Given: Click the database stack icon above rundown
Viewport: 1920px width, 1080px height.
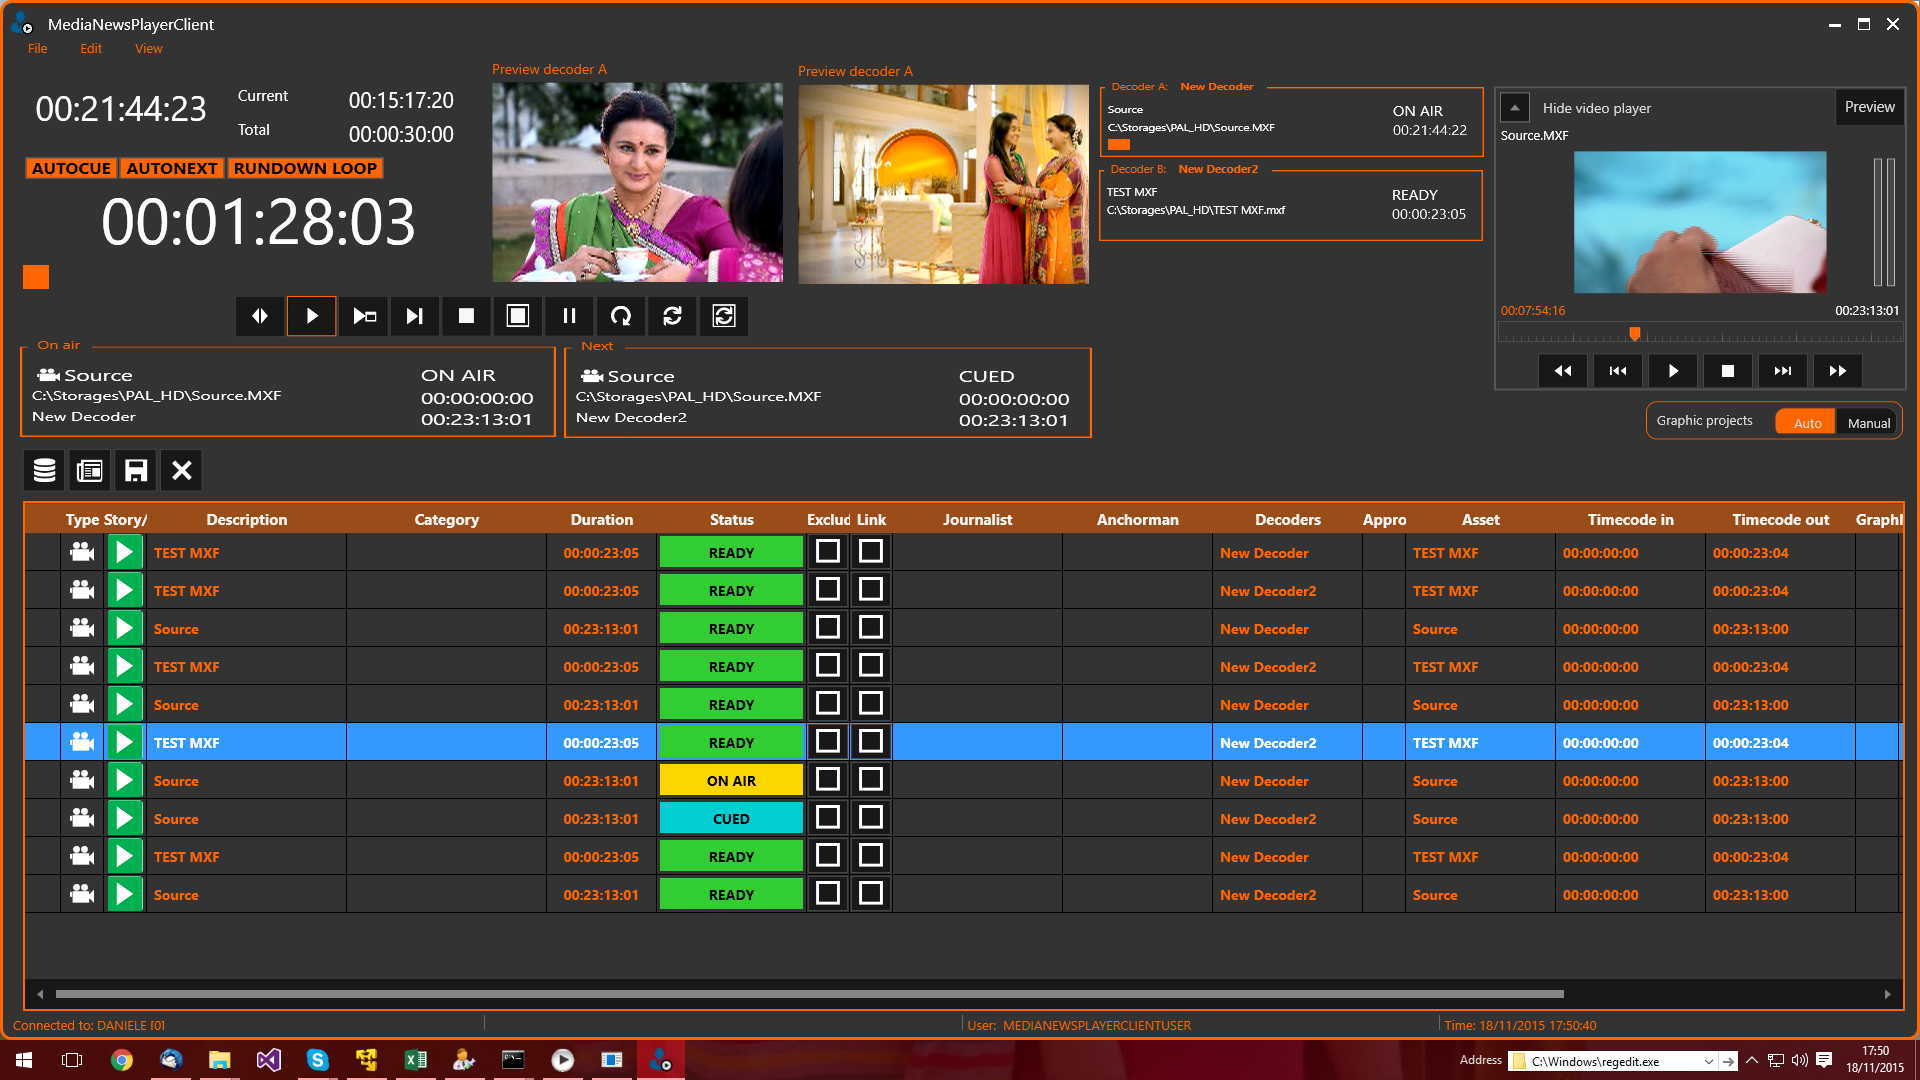Looking at the screenshot, I should [44, 470].
